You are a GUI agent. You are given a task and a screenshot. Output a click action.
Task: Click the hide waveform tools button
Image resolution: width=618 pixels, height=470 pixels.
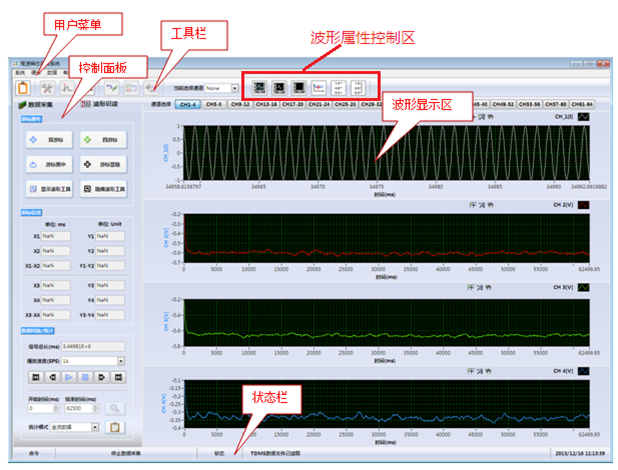pyautogui.click(x=103, y=189)
